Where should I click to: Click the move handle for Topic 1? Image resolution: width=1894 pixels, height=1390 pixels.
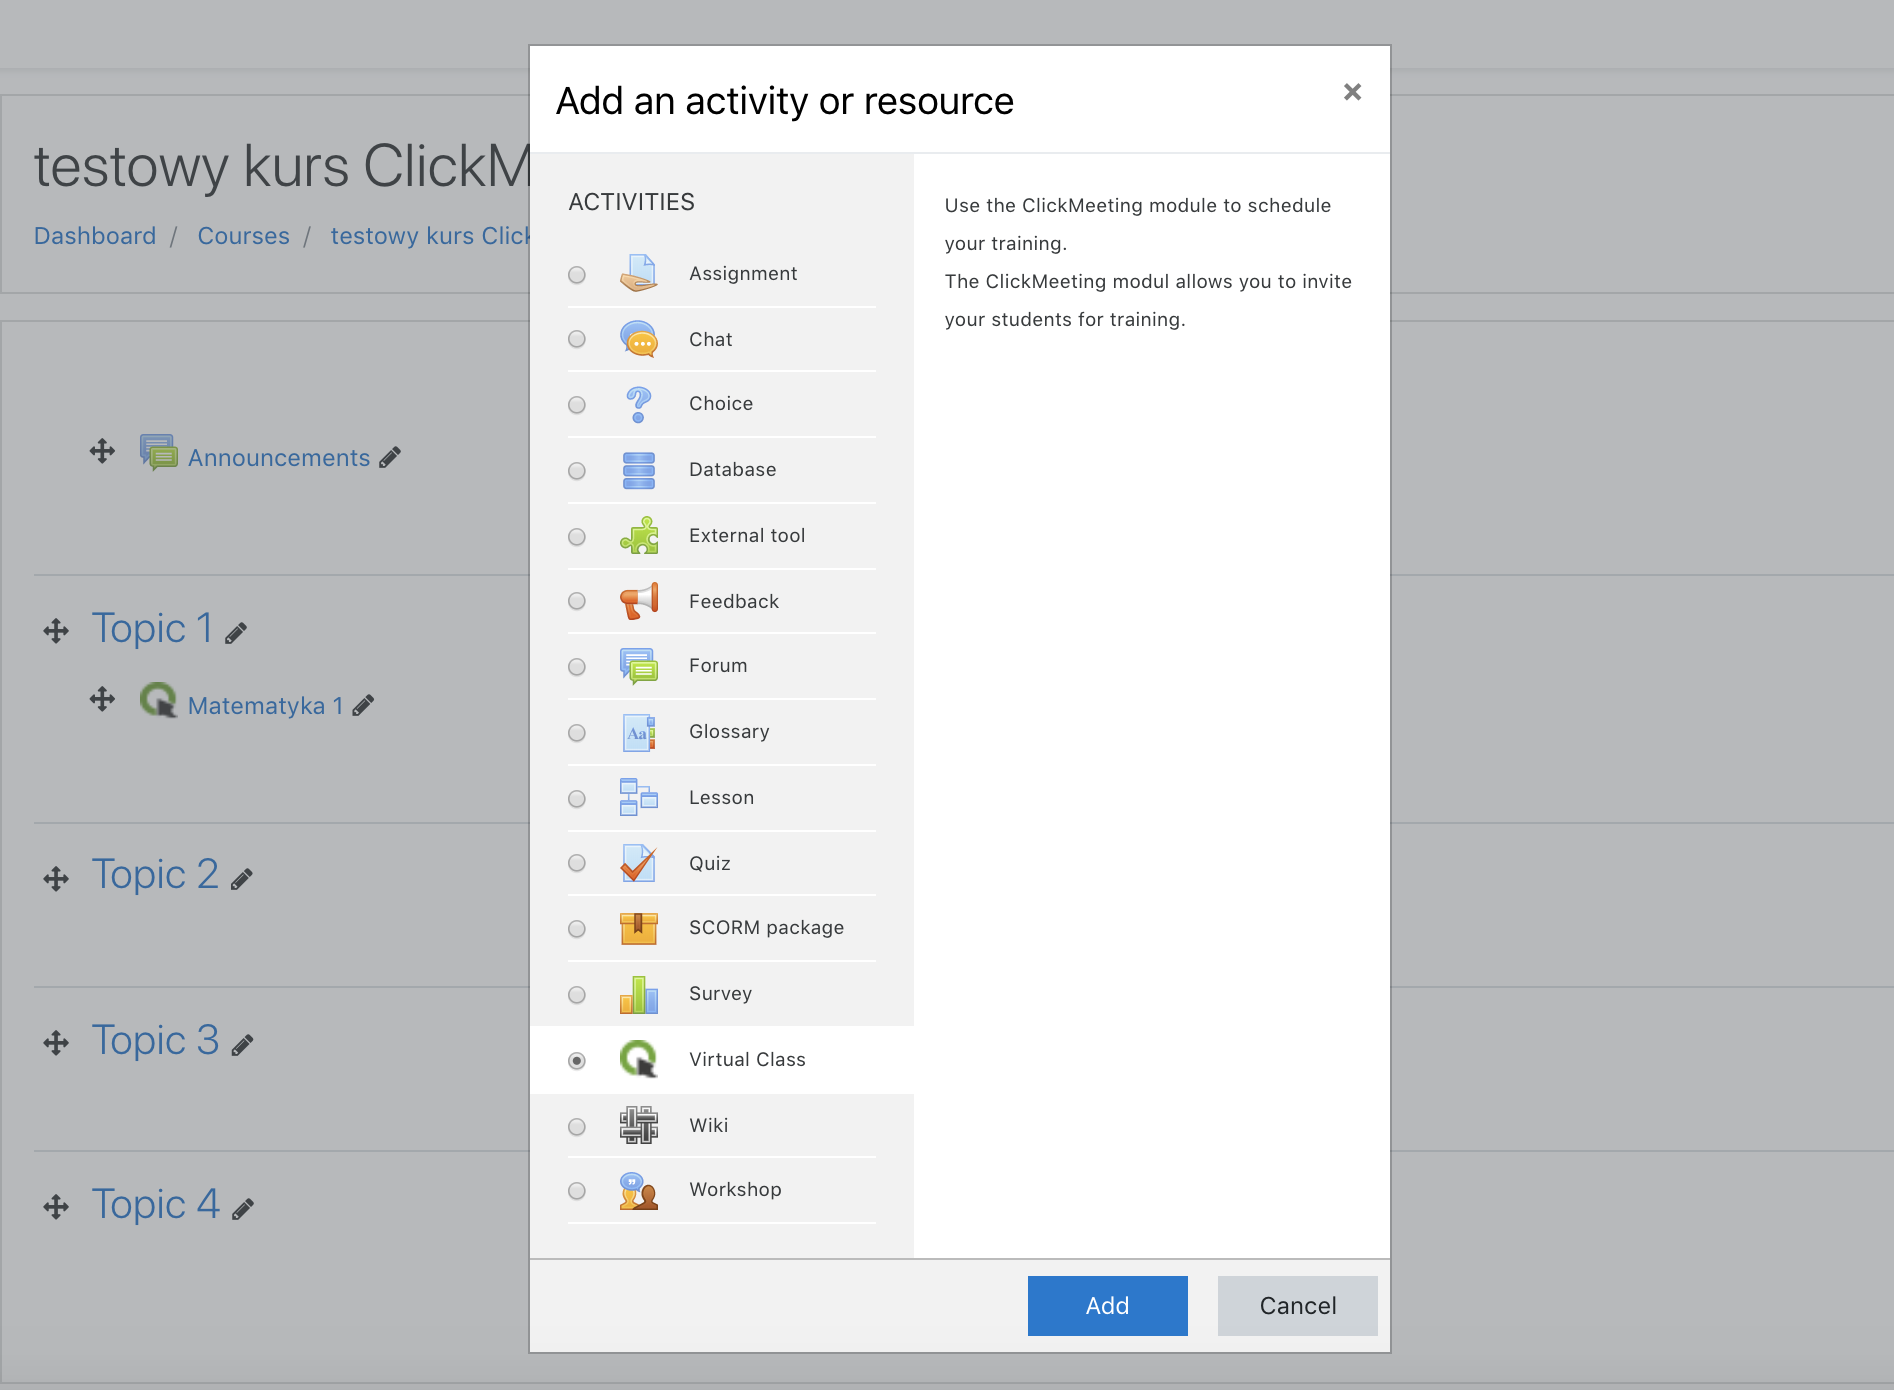pyautogui.click(x=56, y=631)
